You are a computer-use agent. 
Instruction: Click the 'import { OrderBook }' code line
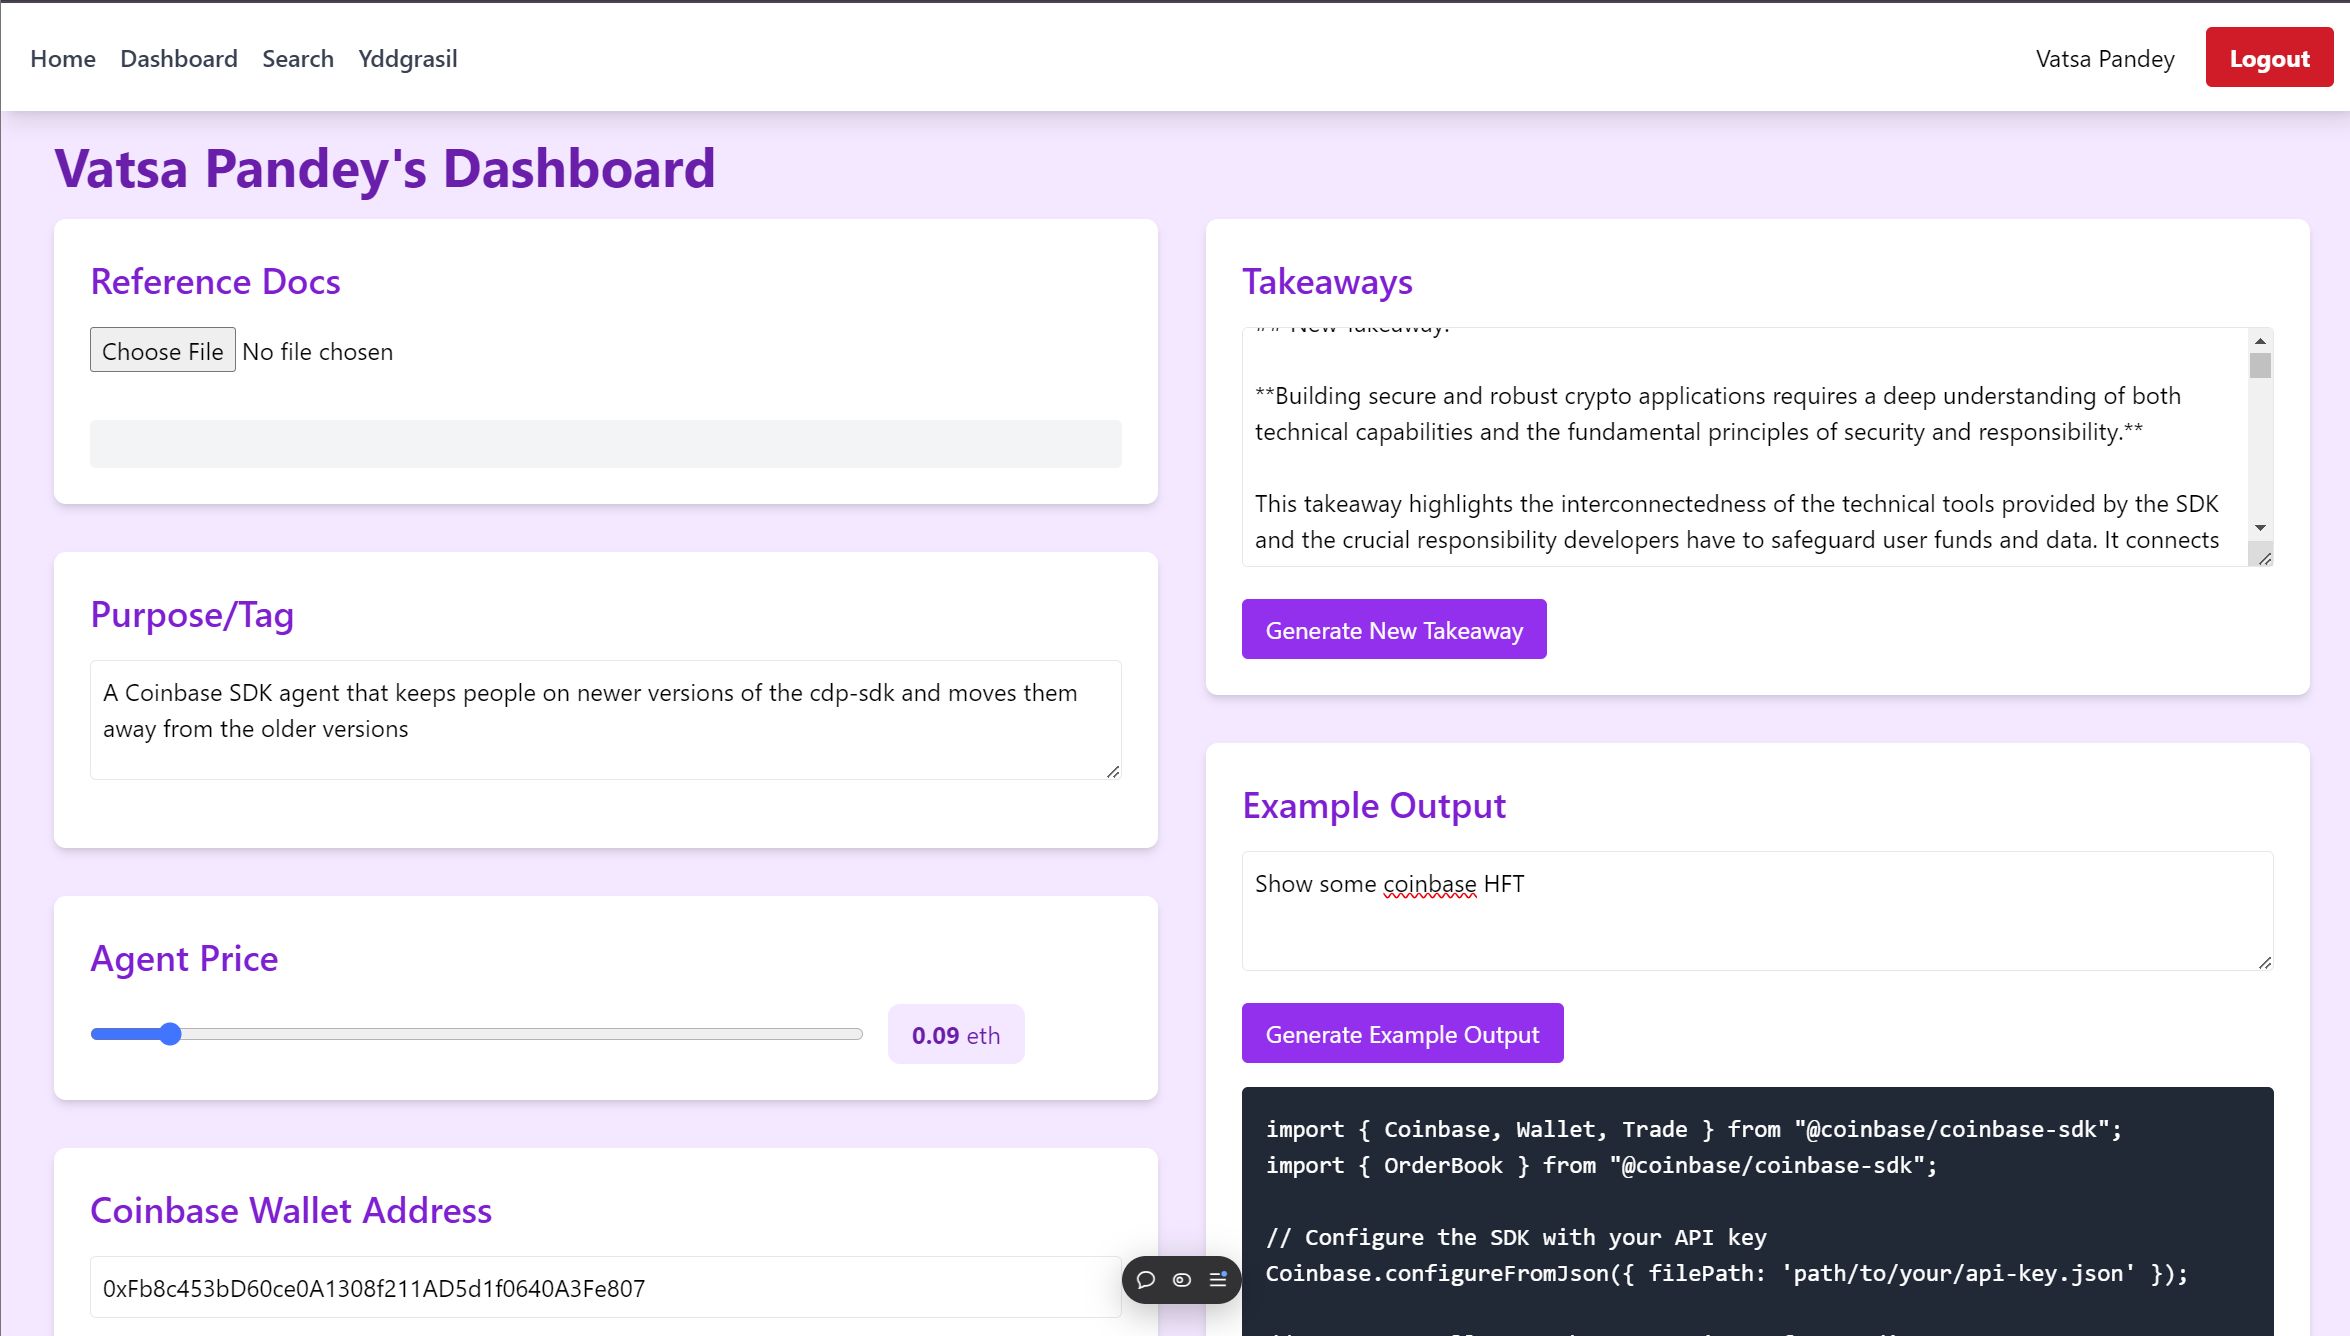(1601, 1166)
